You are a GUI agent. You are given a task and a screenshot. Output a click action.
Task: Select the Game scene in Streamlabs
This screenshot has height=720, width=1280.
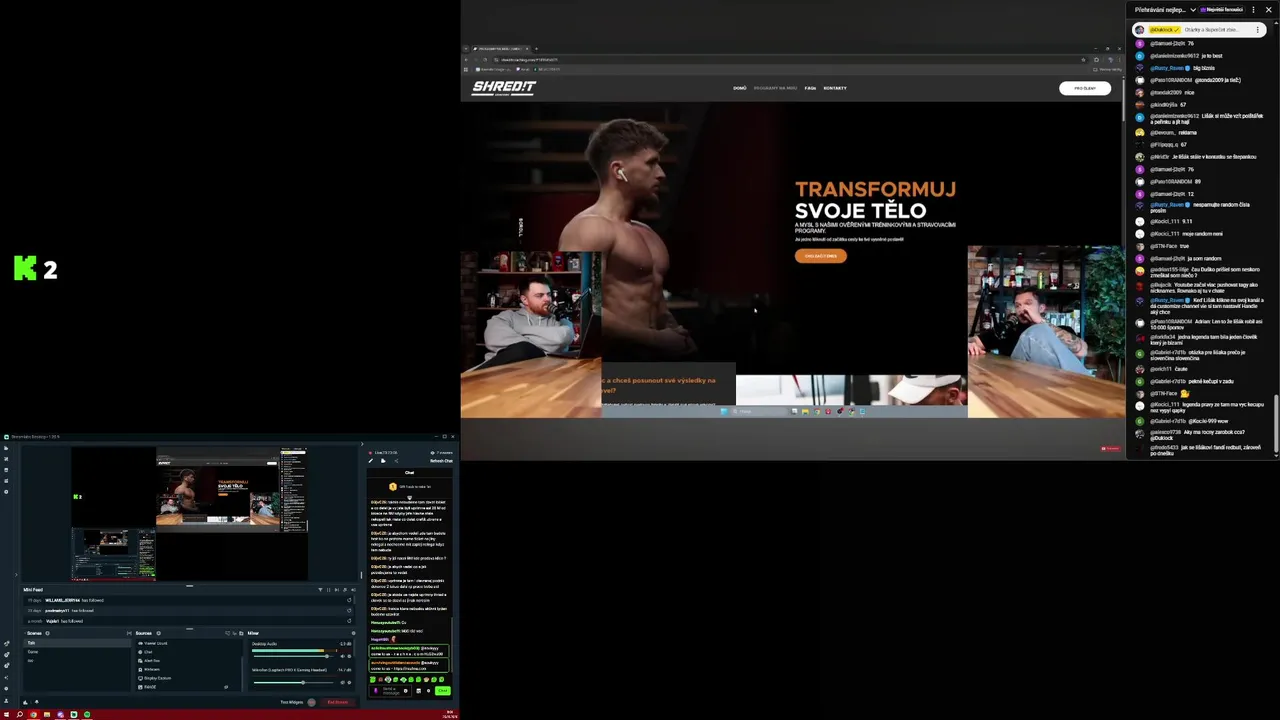(77, 652)
